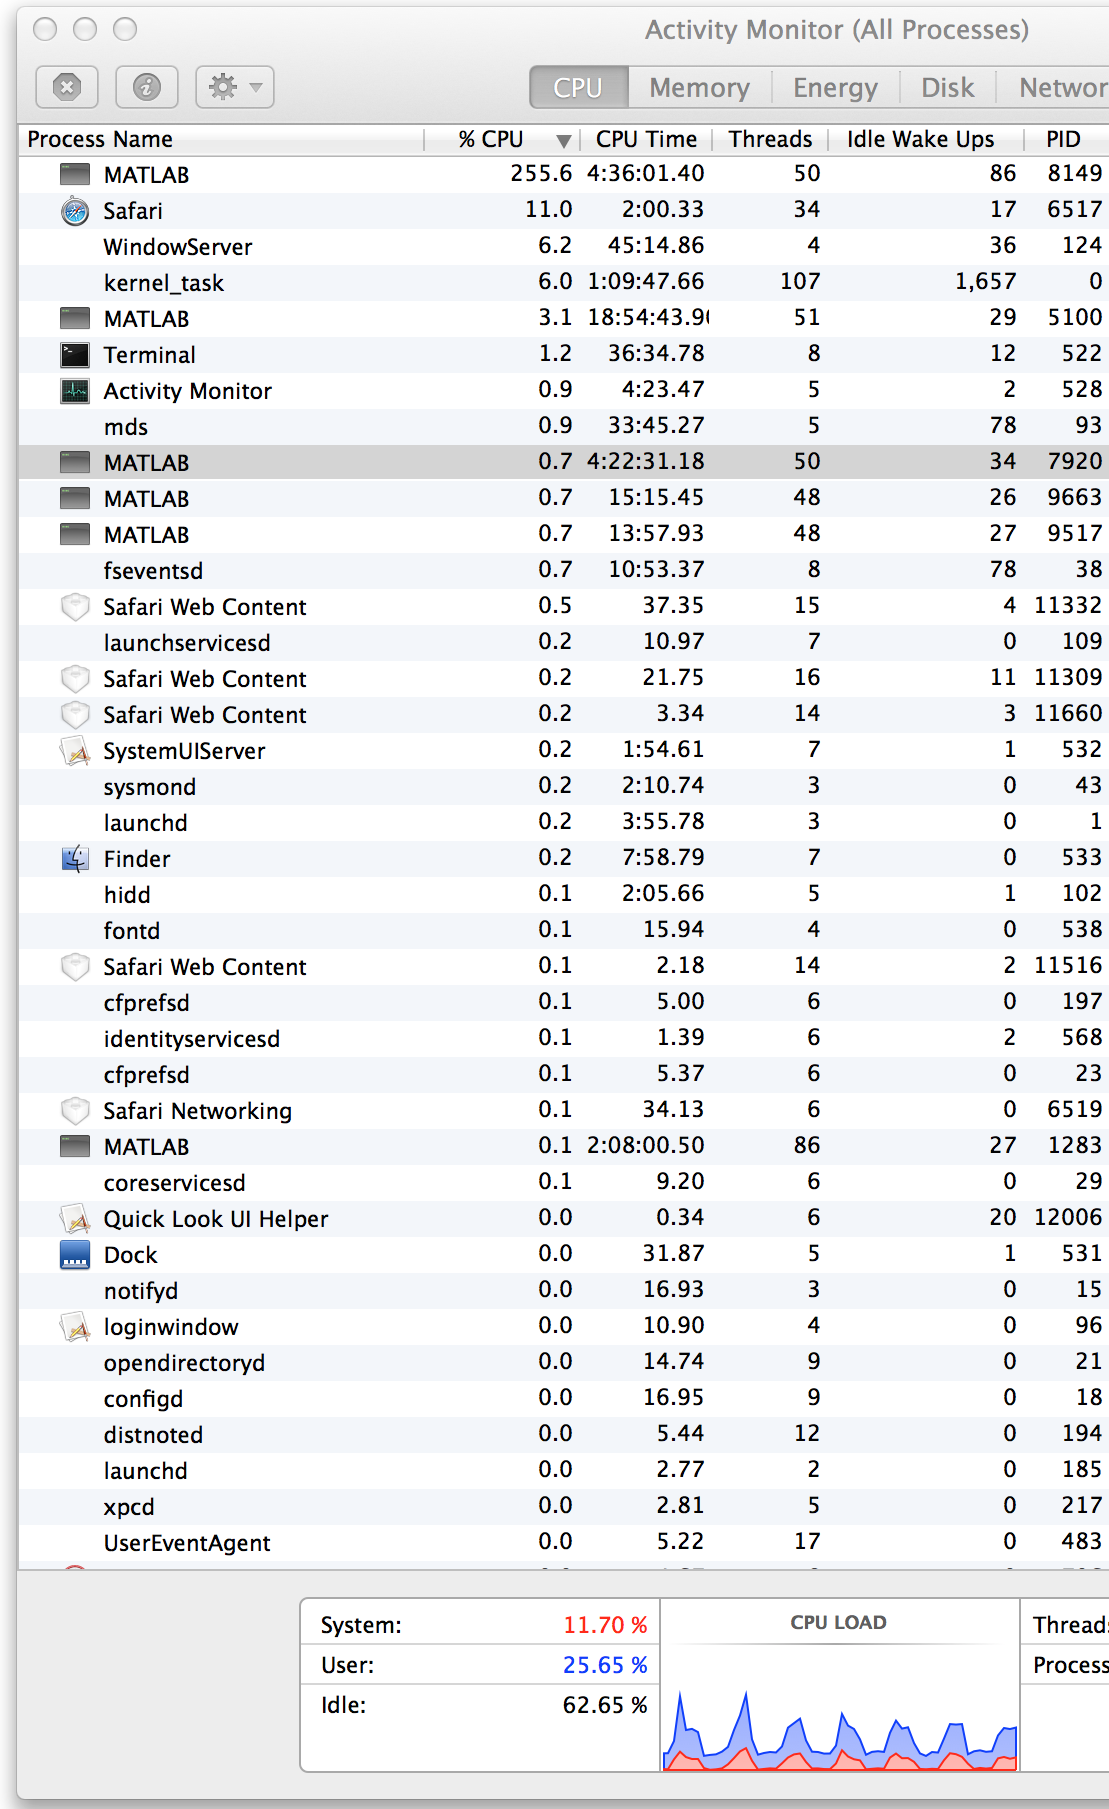Select the mds process name
Image resolution: width=1109 pixels, height=1809 pixels.
pos(126,427)
